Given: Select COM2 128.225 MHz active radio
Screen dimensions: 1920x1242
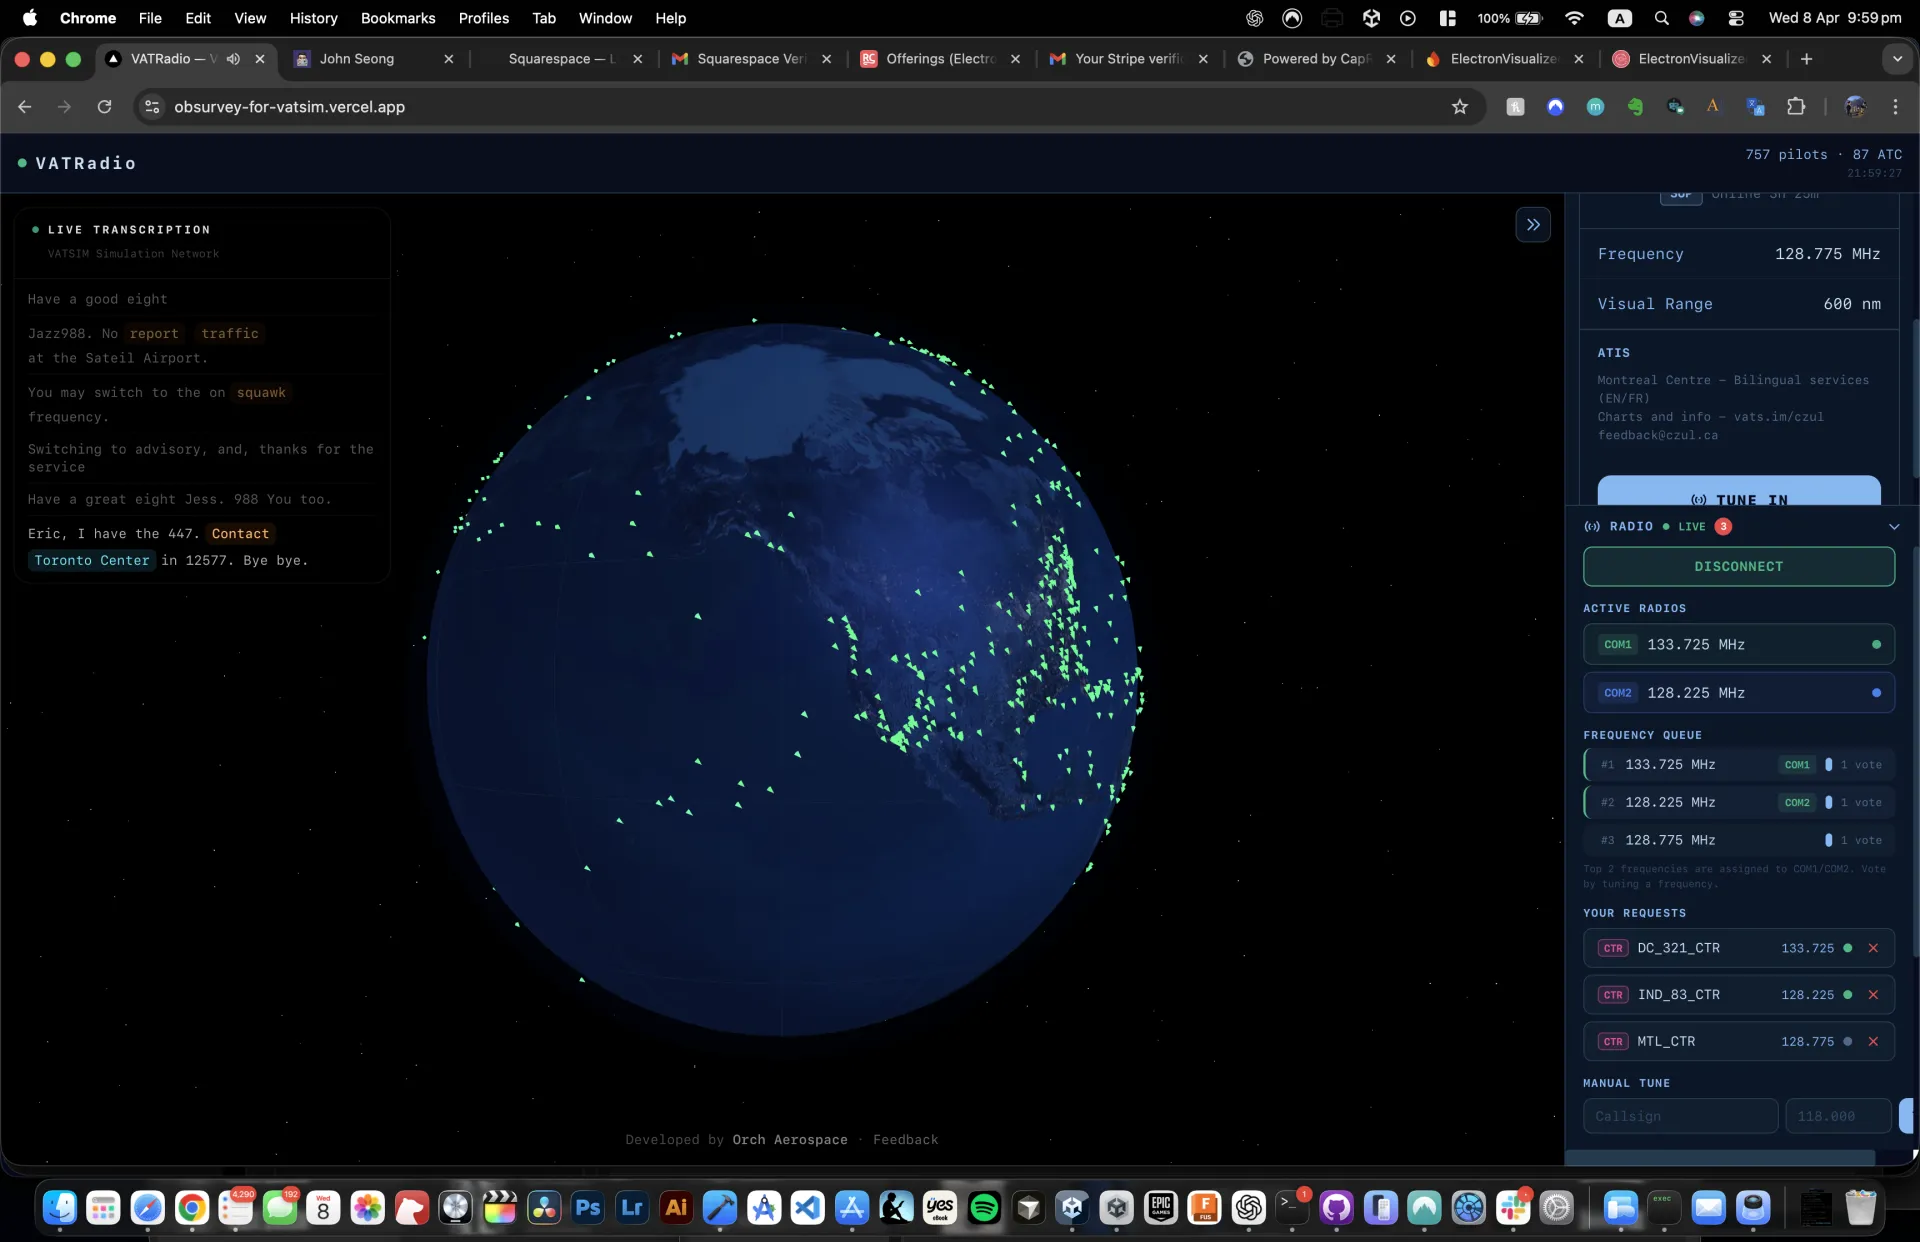Looking at the screenshot, I should point(1738,693).
